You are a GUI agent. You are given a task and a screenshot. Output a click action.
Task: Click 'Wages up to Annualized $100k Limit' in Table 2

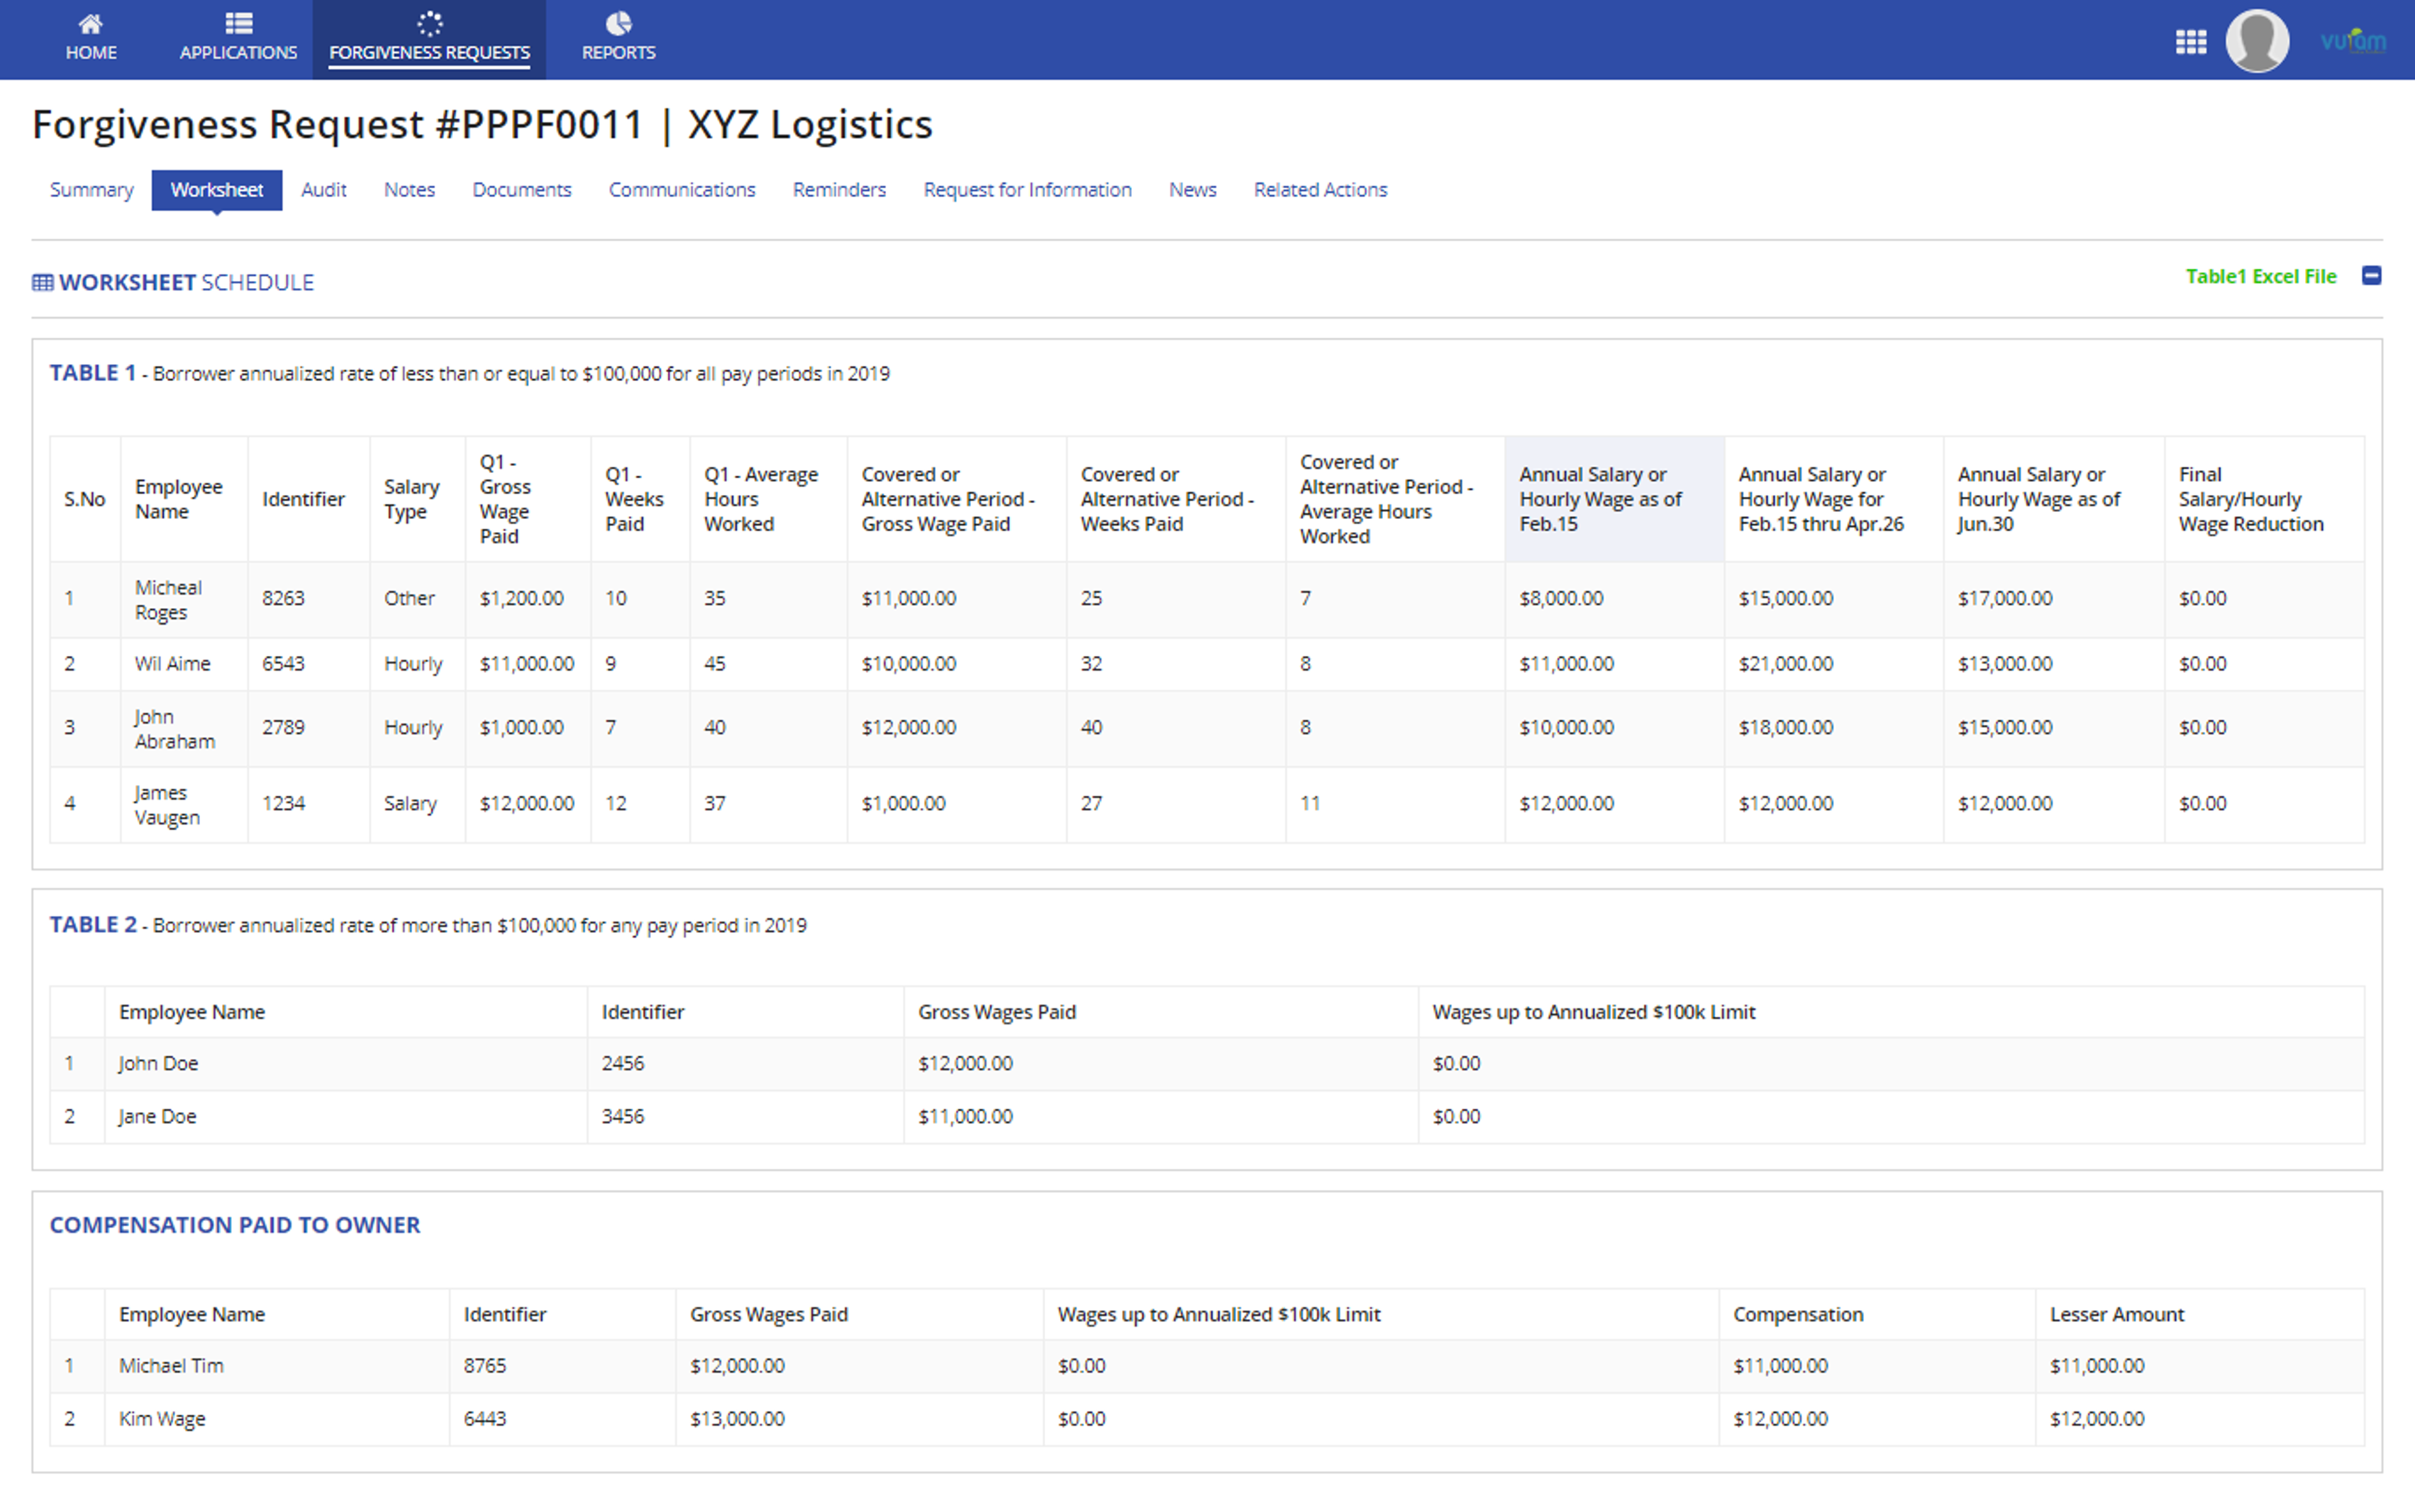[1593, 1012]
